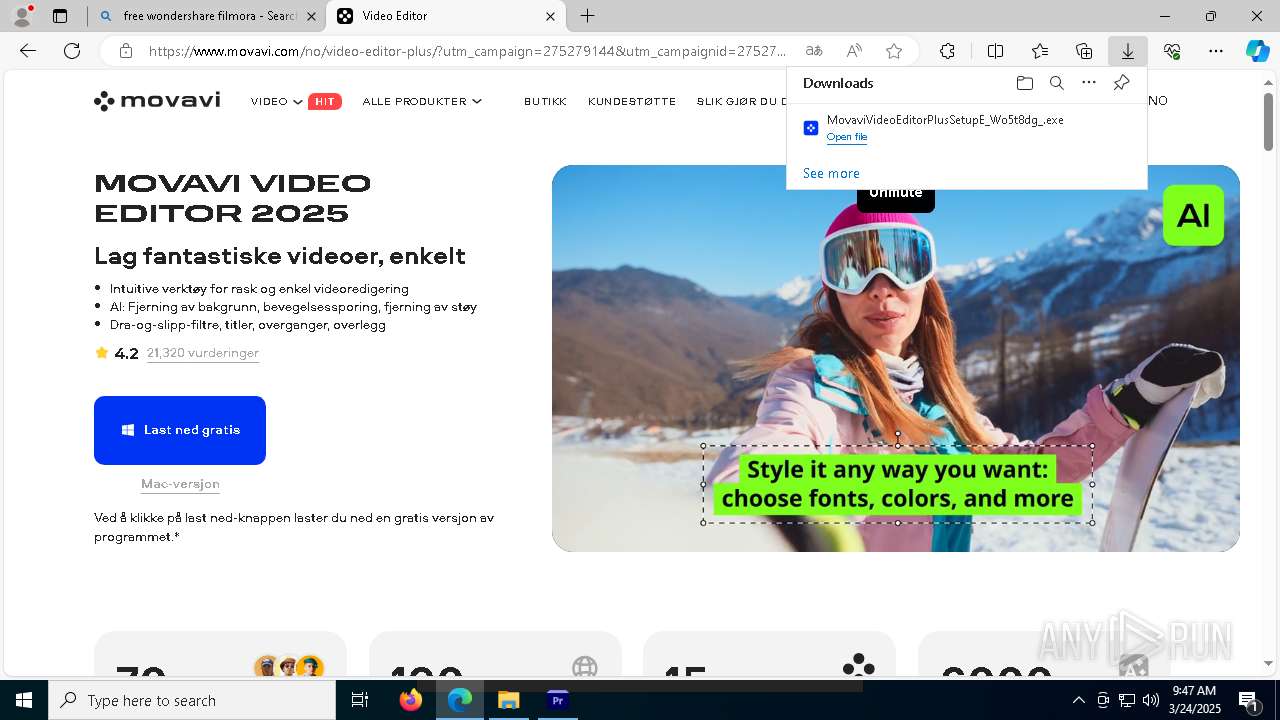Open KUNDESTØTTE menu item
The image size is (1280, 720).
pos(632,101)
